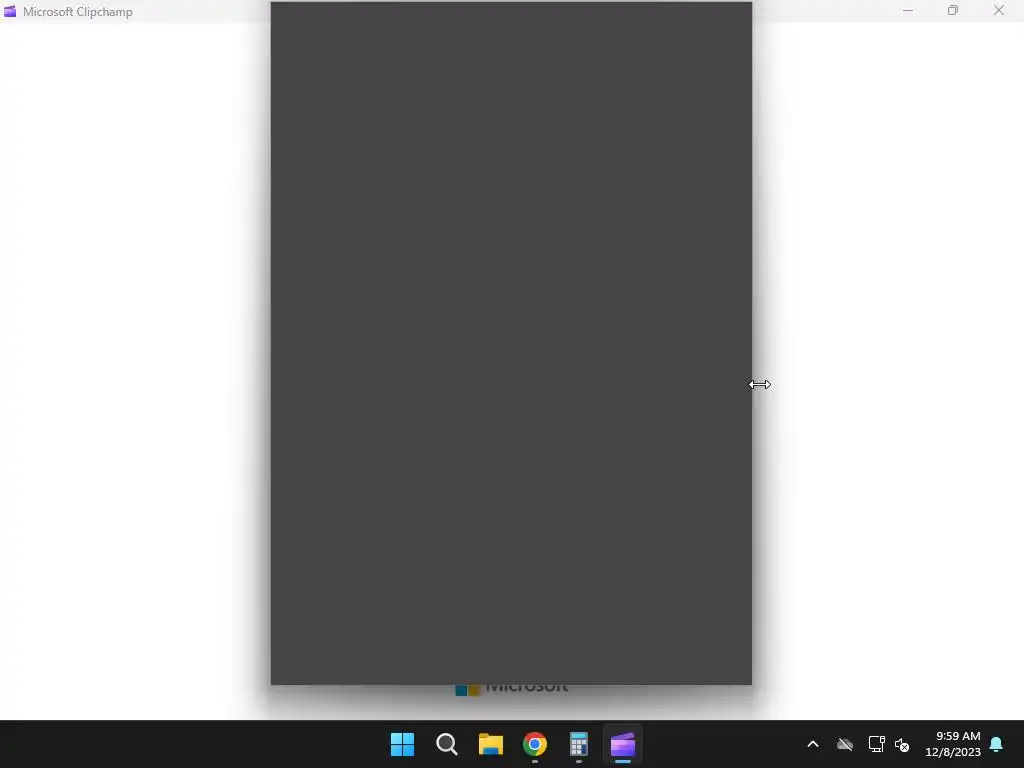Open the Calculator app in the taskbar
This screenshot has width=1024, height=768.
(579, 744)
